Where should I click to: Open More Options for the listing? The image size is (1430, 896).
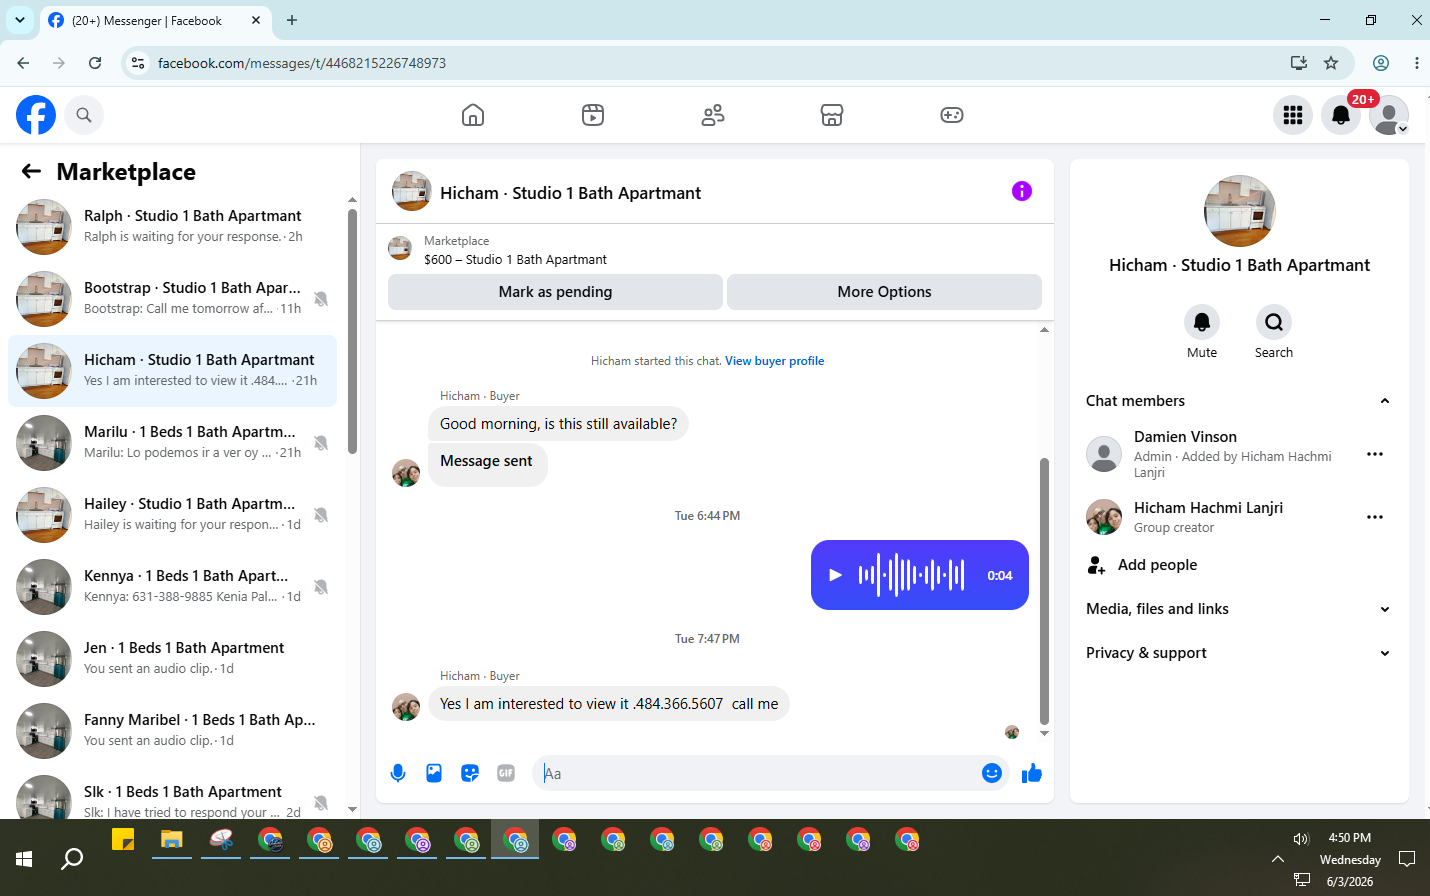pyautogui.click(x=884, y=292)
